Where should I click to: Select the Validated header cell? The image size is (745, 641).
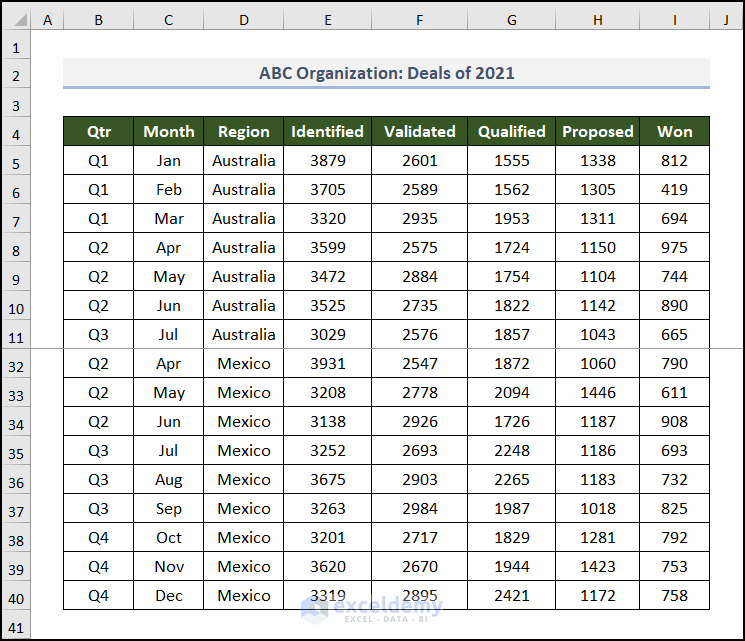(419, 131)
